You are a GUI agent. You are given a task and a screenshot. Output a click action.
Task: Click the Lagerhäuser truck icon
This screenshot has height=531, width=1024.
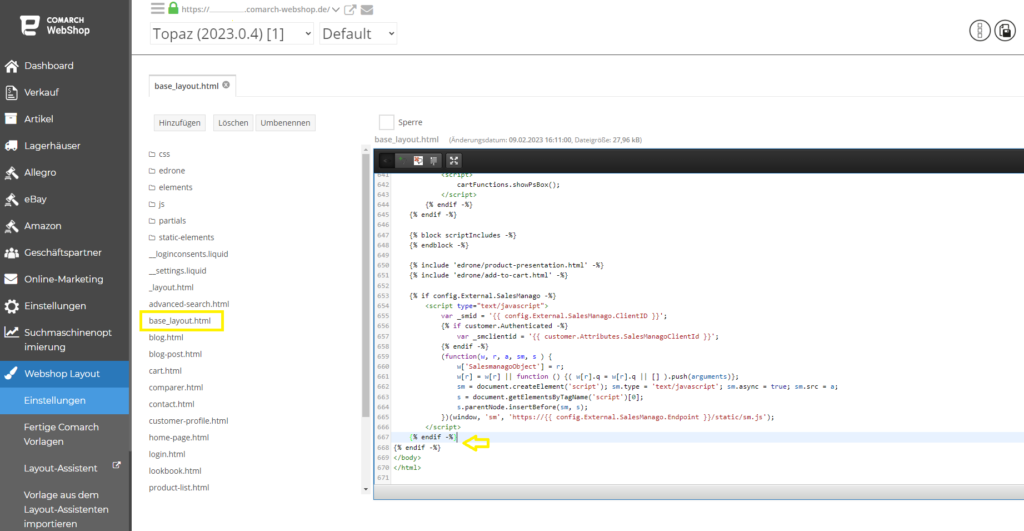coord(11,146)
